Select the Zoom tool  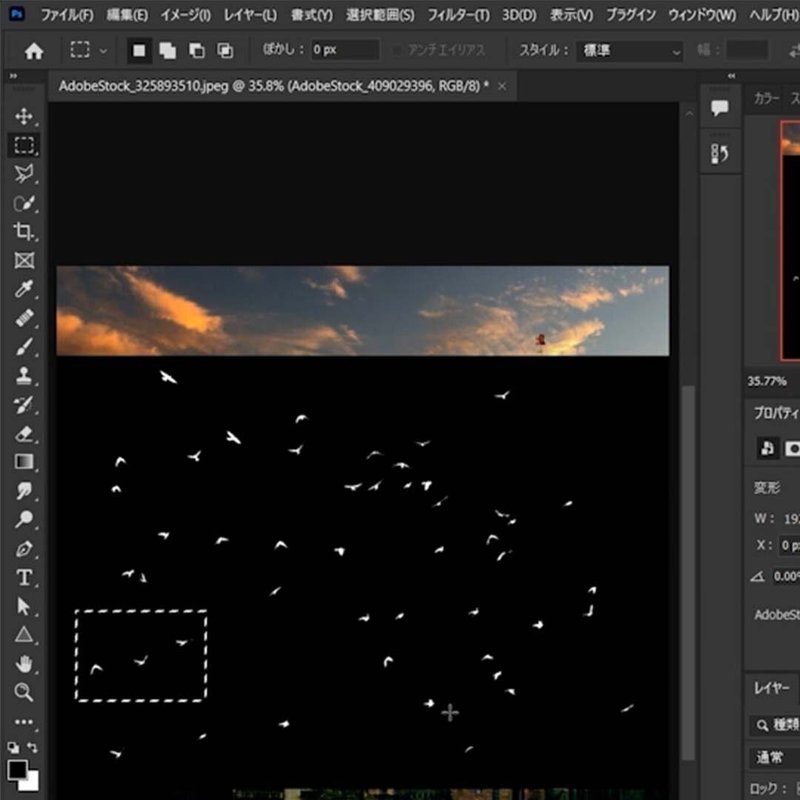point(24,692)
